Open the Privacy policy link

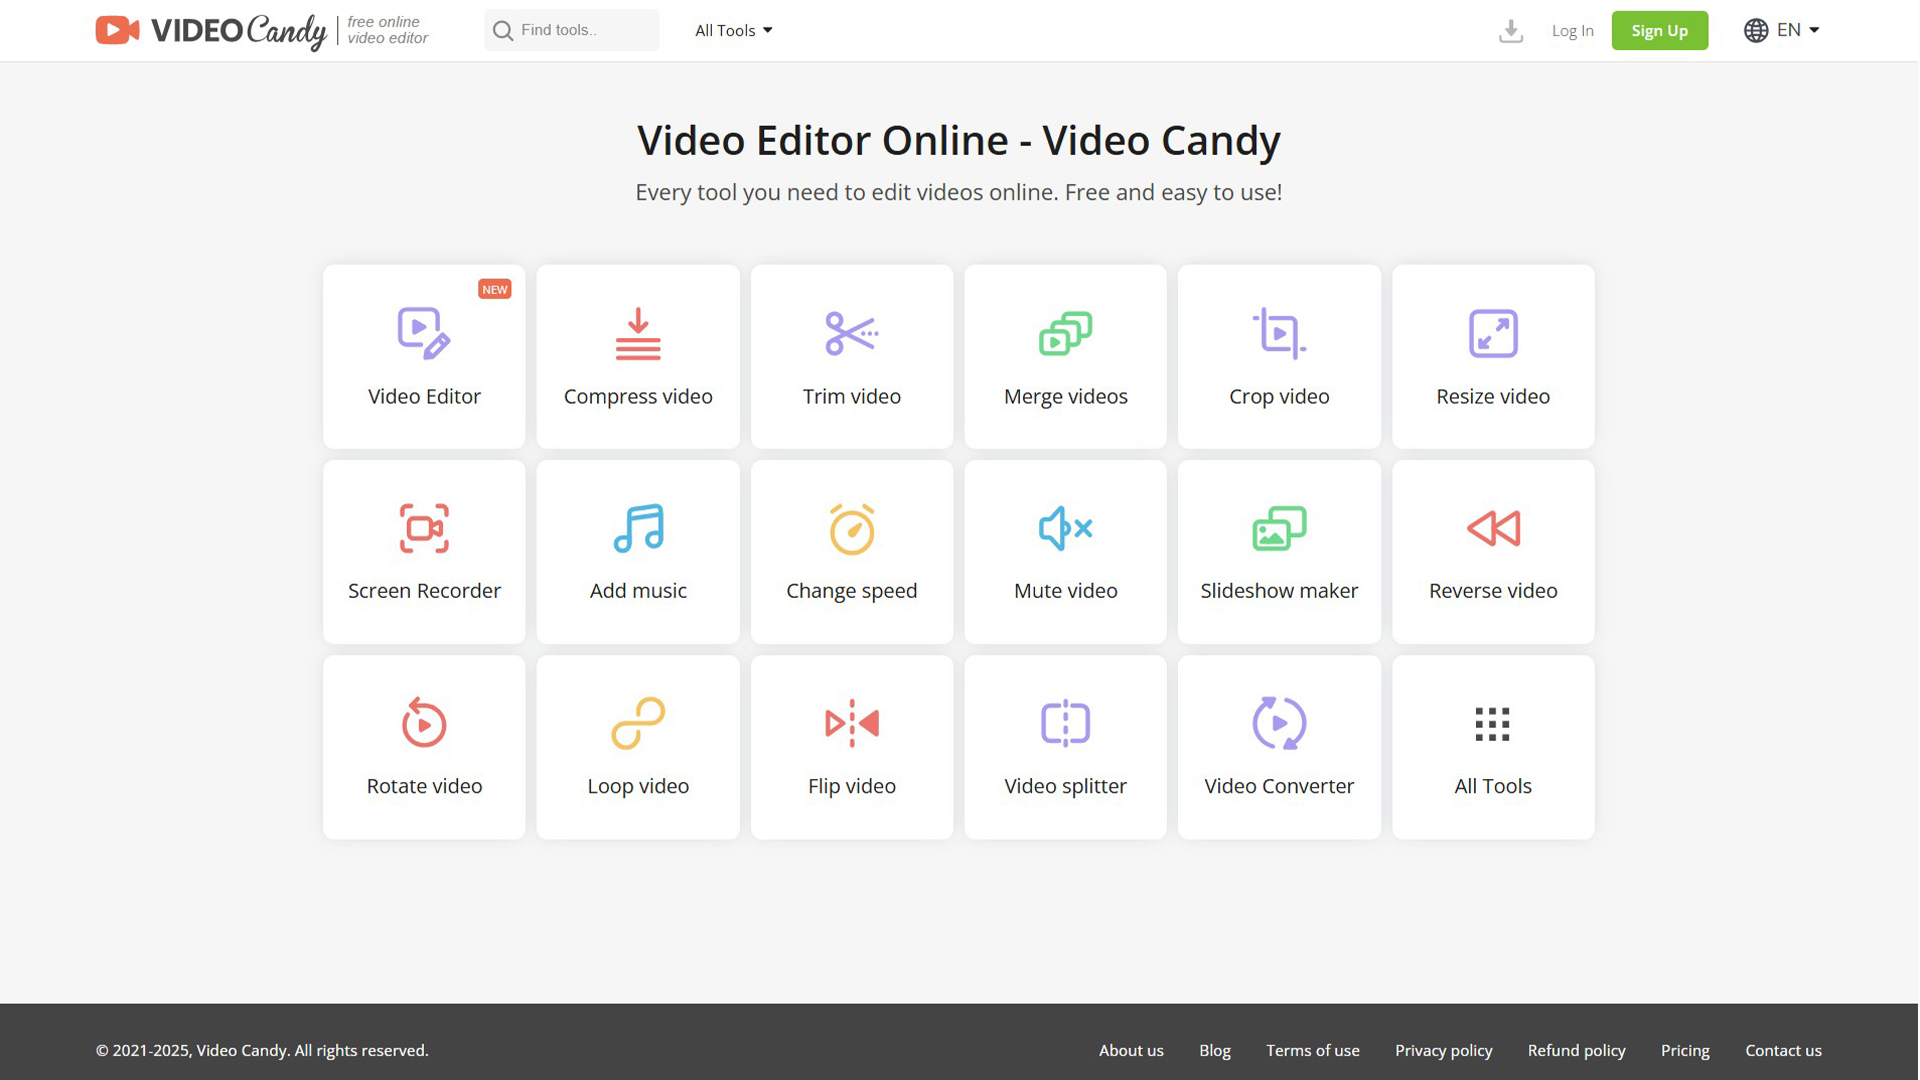point(1443,1050)
